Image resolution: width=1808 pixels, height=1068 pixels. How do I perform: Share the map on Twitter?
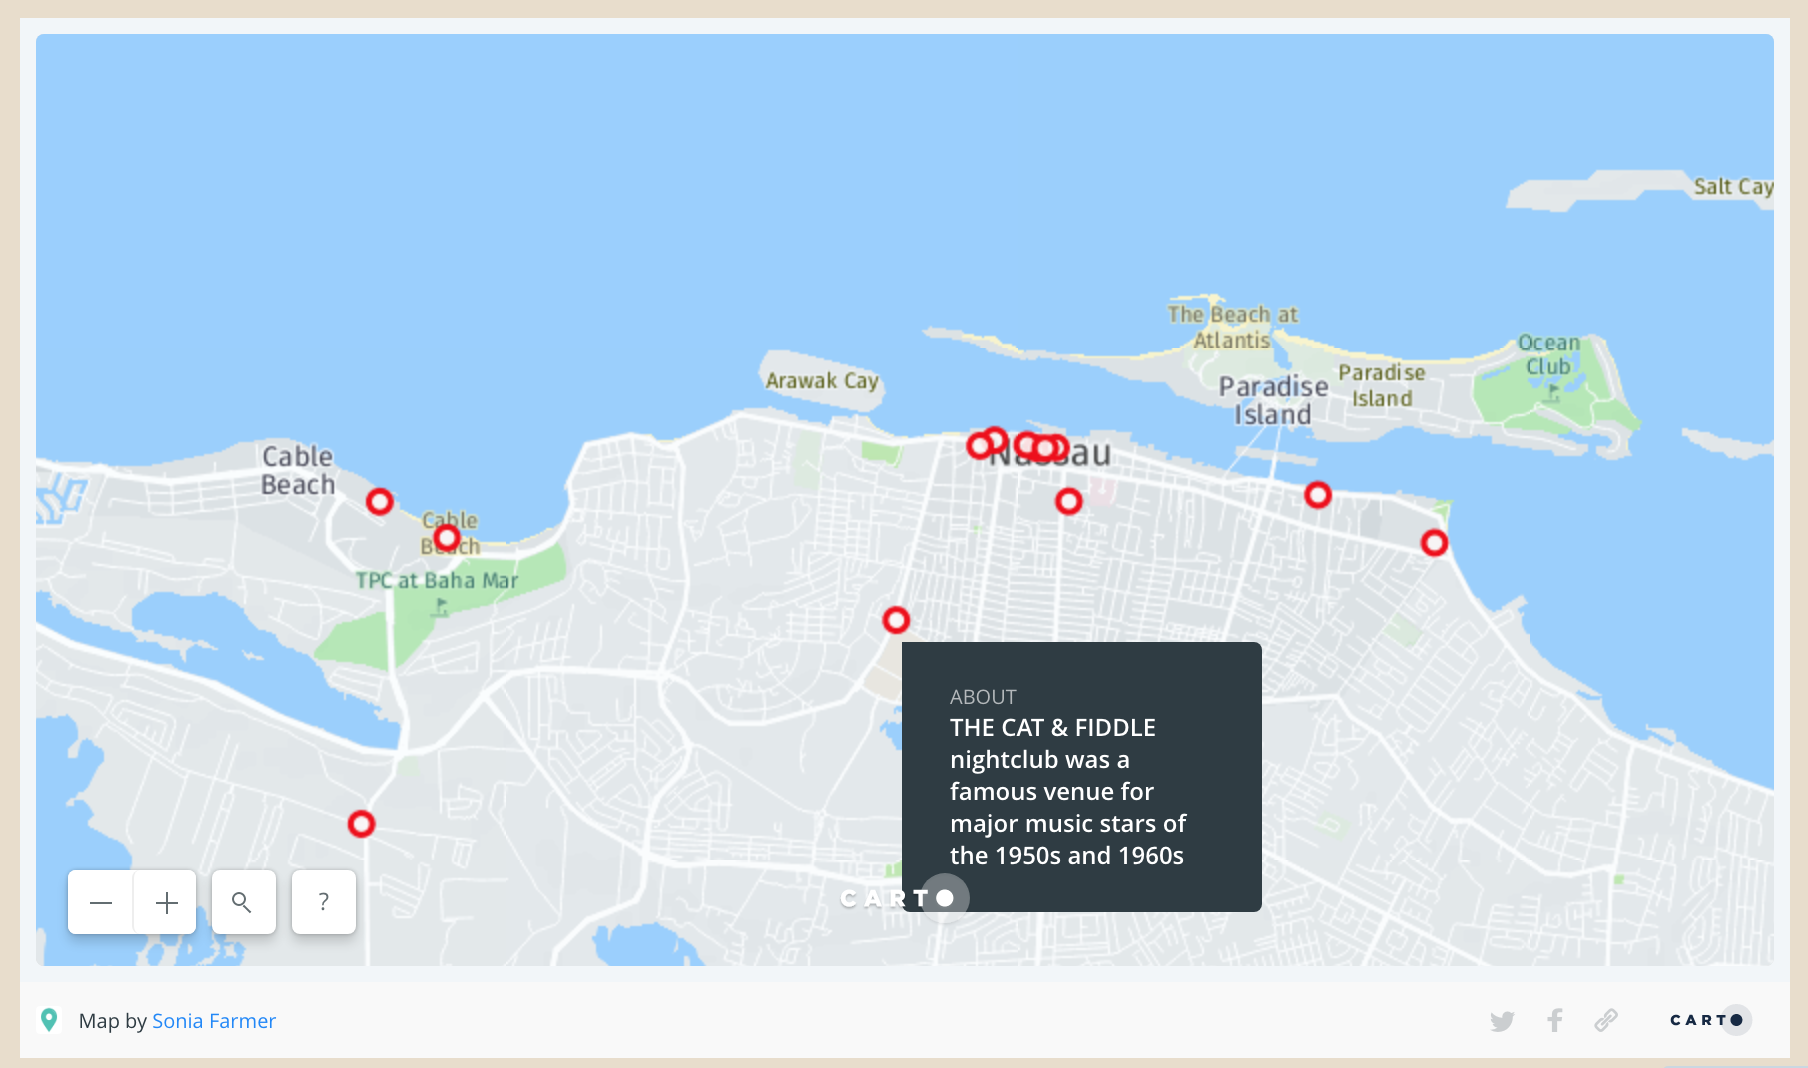pos(1501,1021)
